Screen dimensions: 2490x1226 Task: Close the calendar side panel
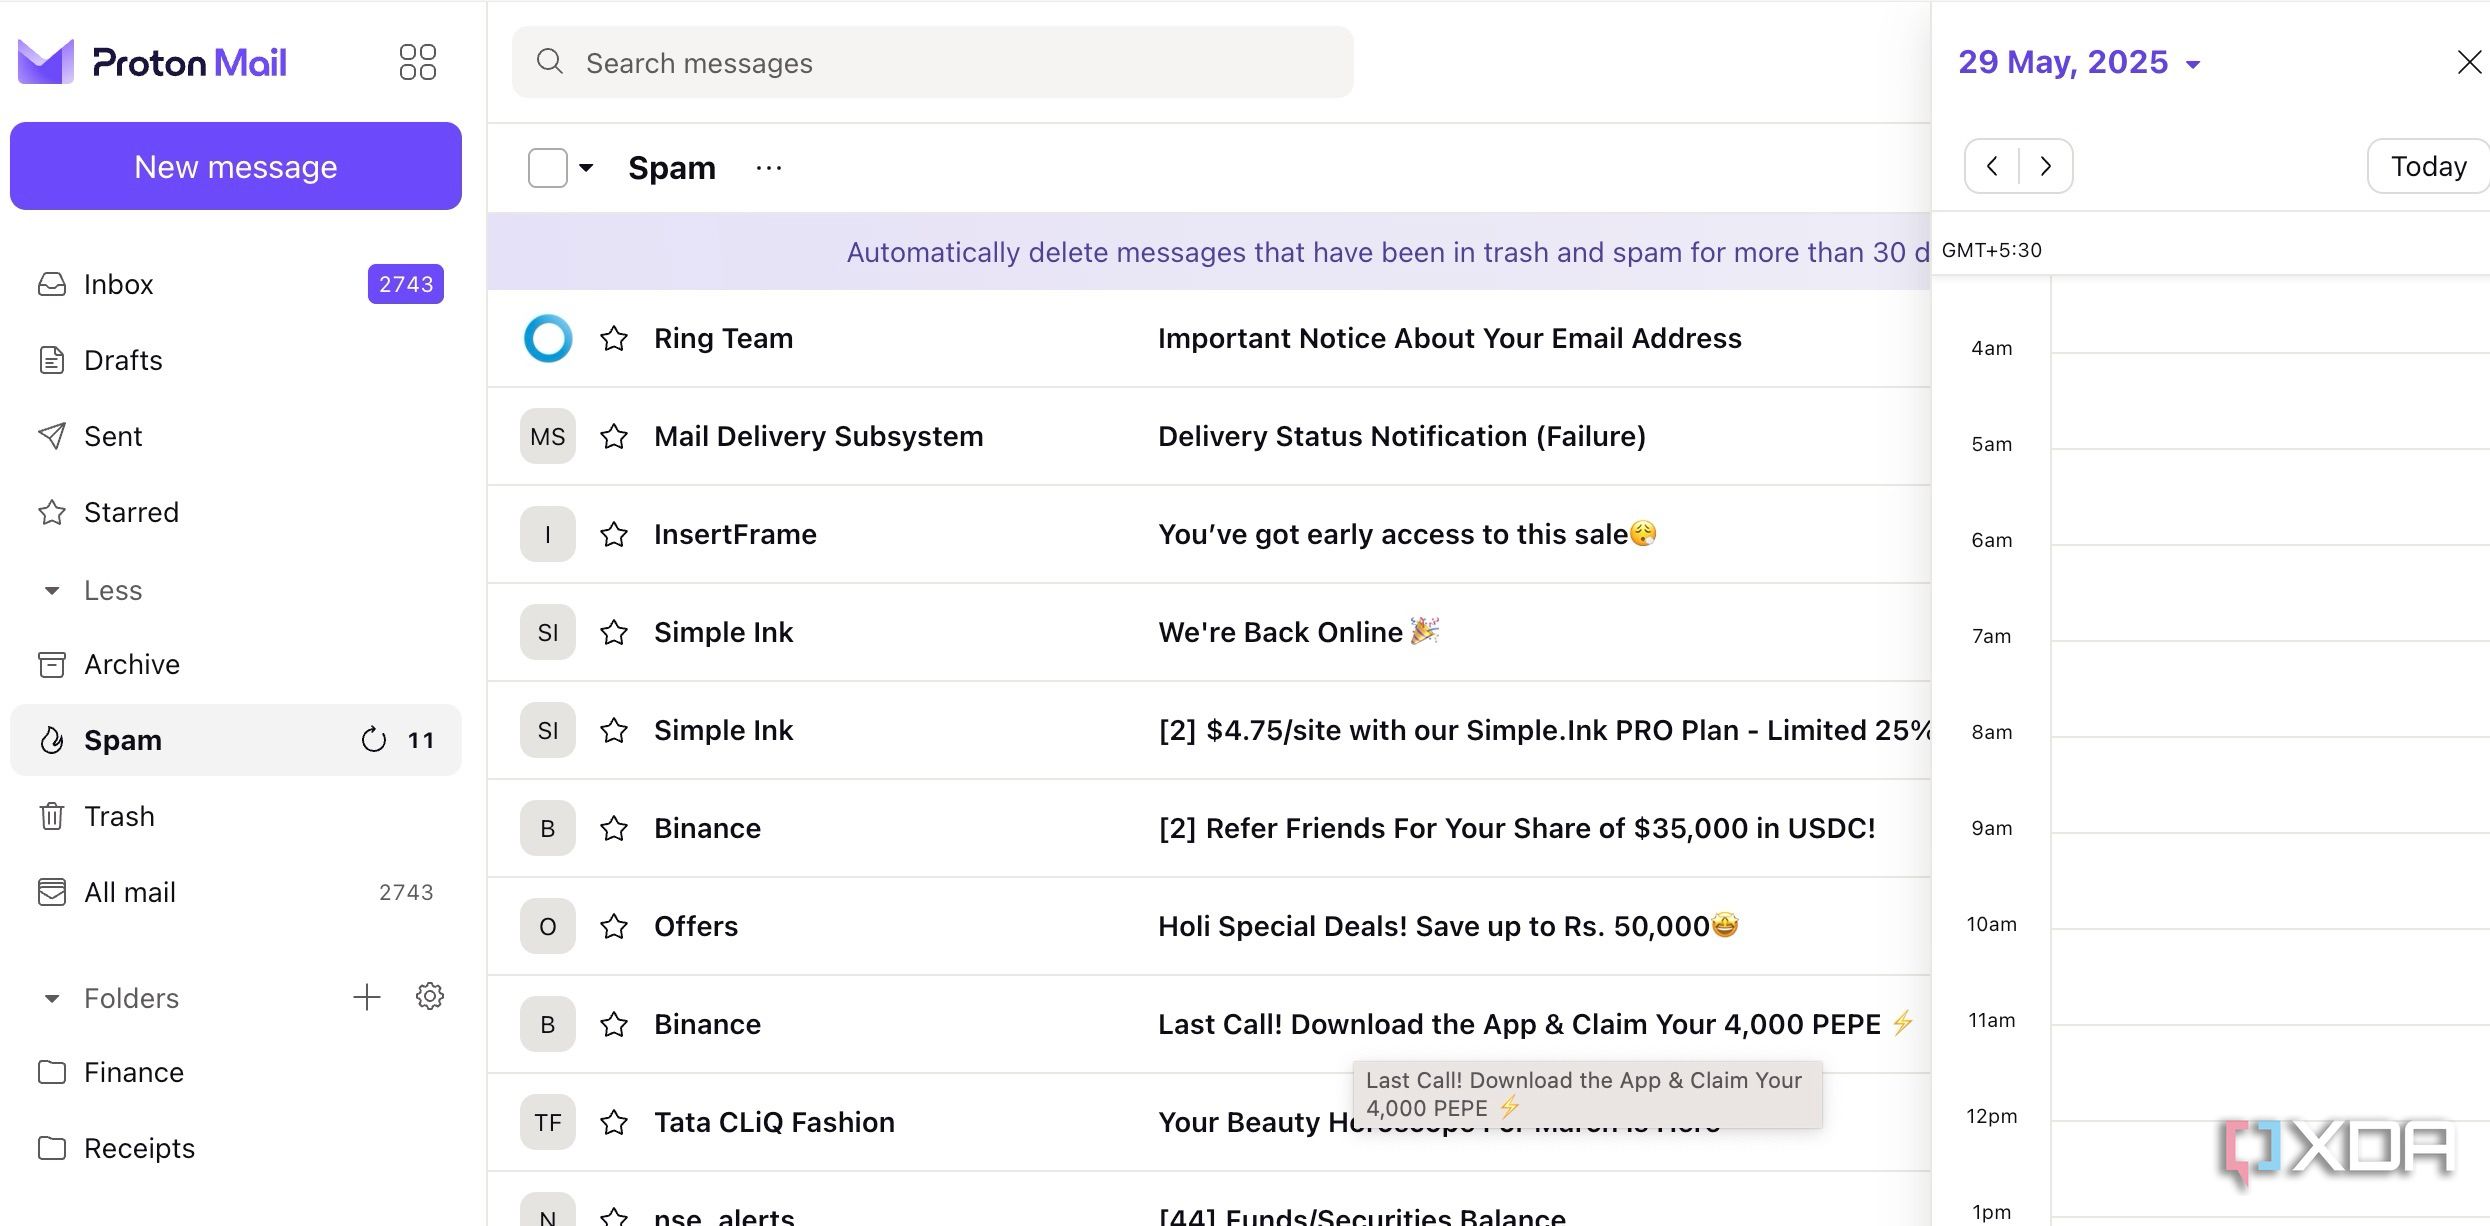pyautogui.click(x=2469, y=62)
